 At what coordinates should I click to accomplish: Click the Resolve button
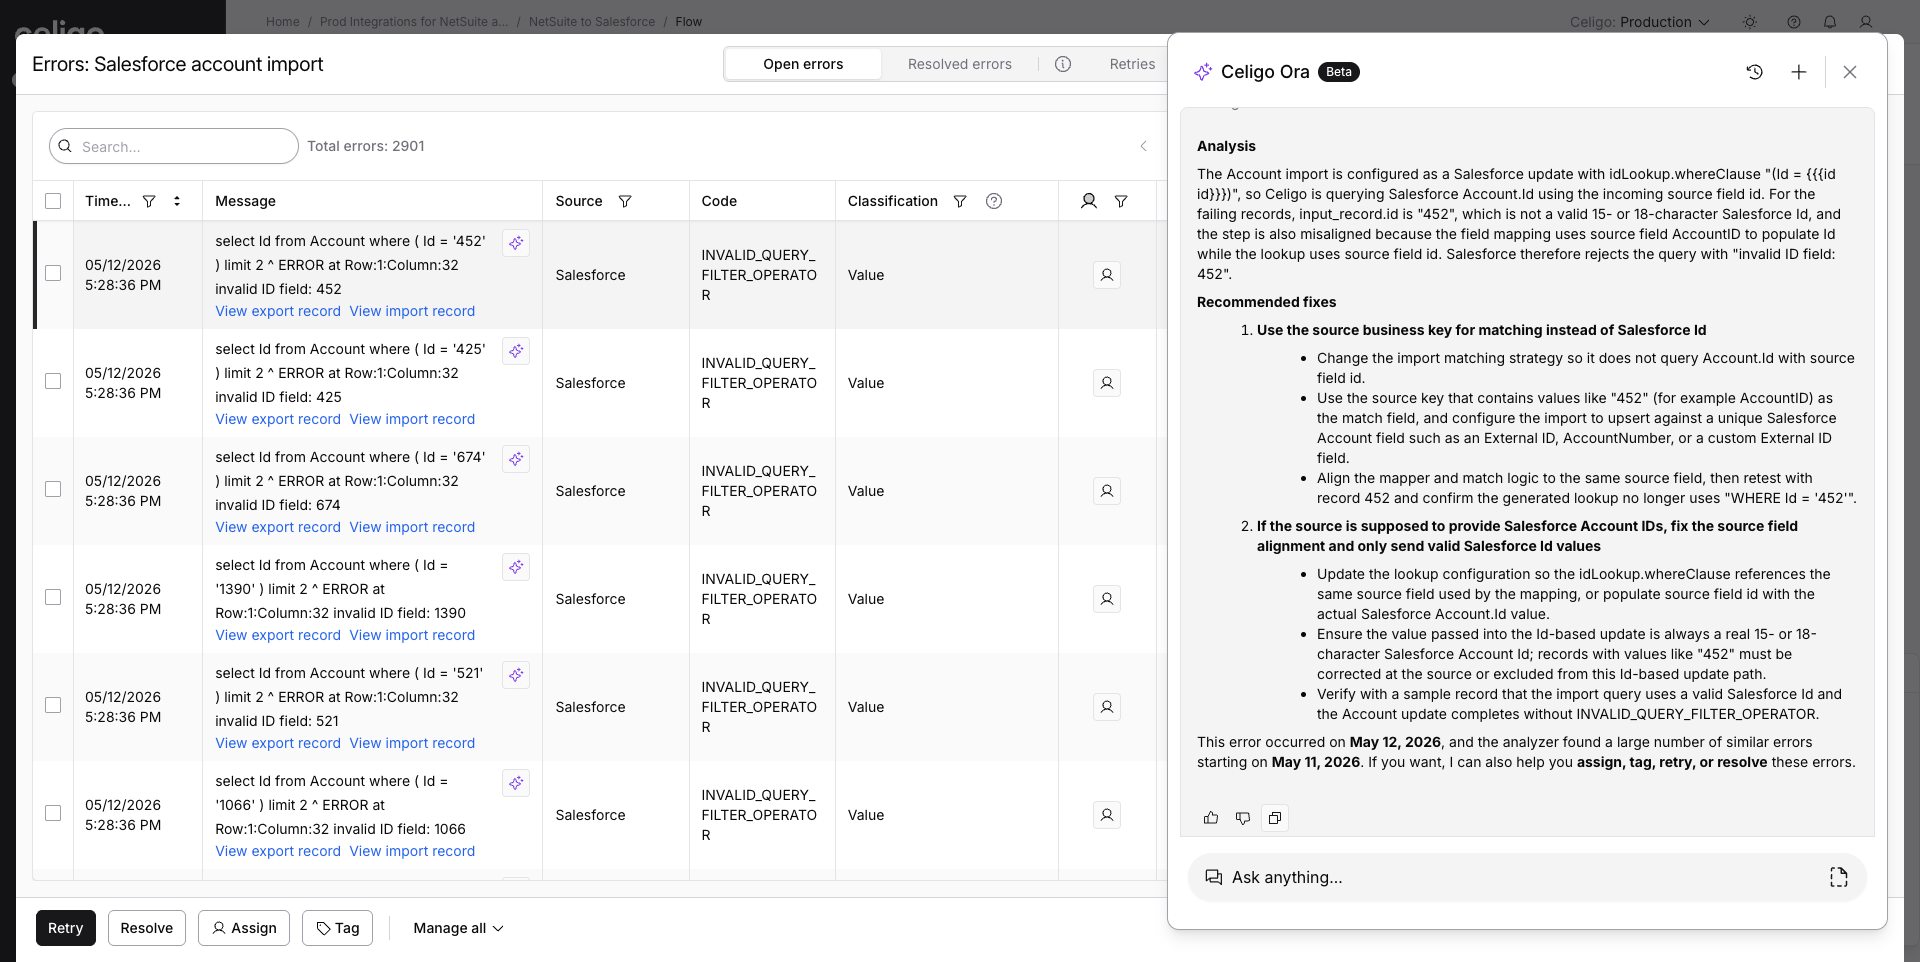click(147, 928)
